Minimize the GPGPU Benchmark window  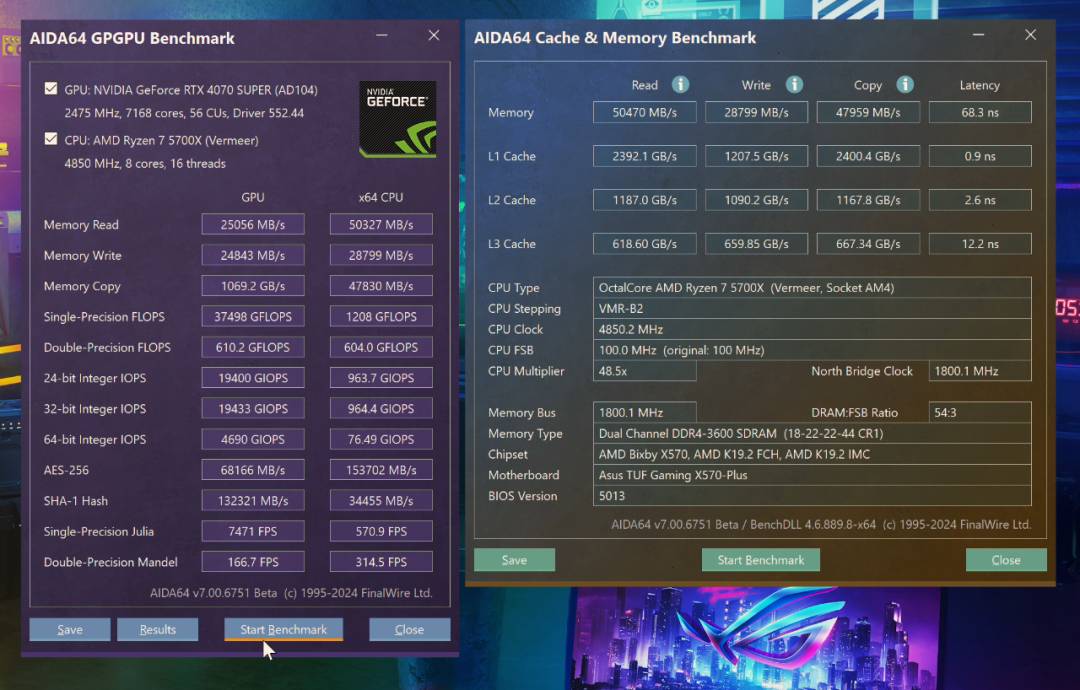[x=382, y=35]
